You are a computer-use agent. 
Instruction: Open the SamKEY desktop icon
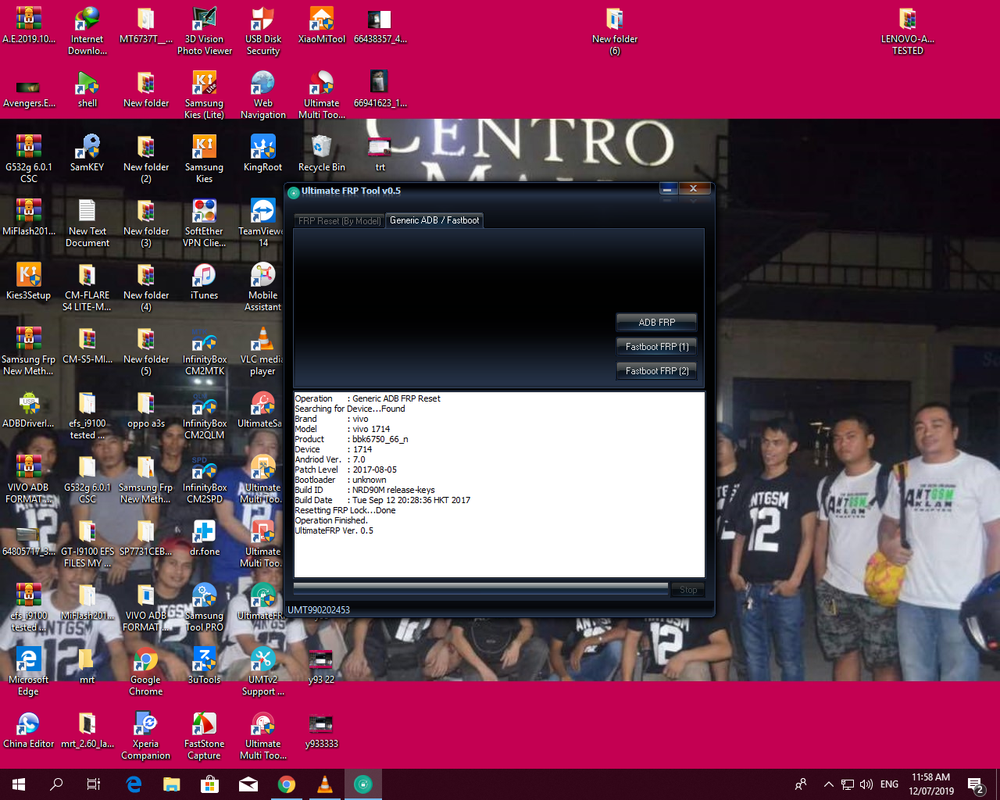click(x=87, y=153)
